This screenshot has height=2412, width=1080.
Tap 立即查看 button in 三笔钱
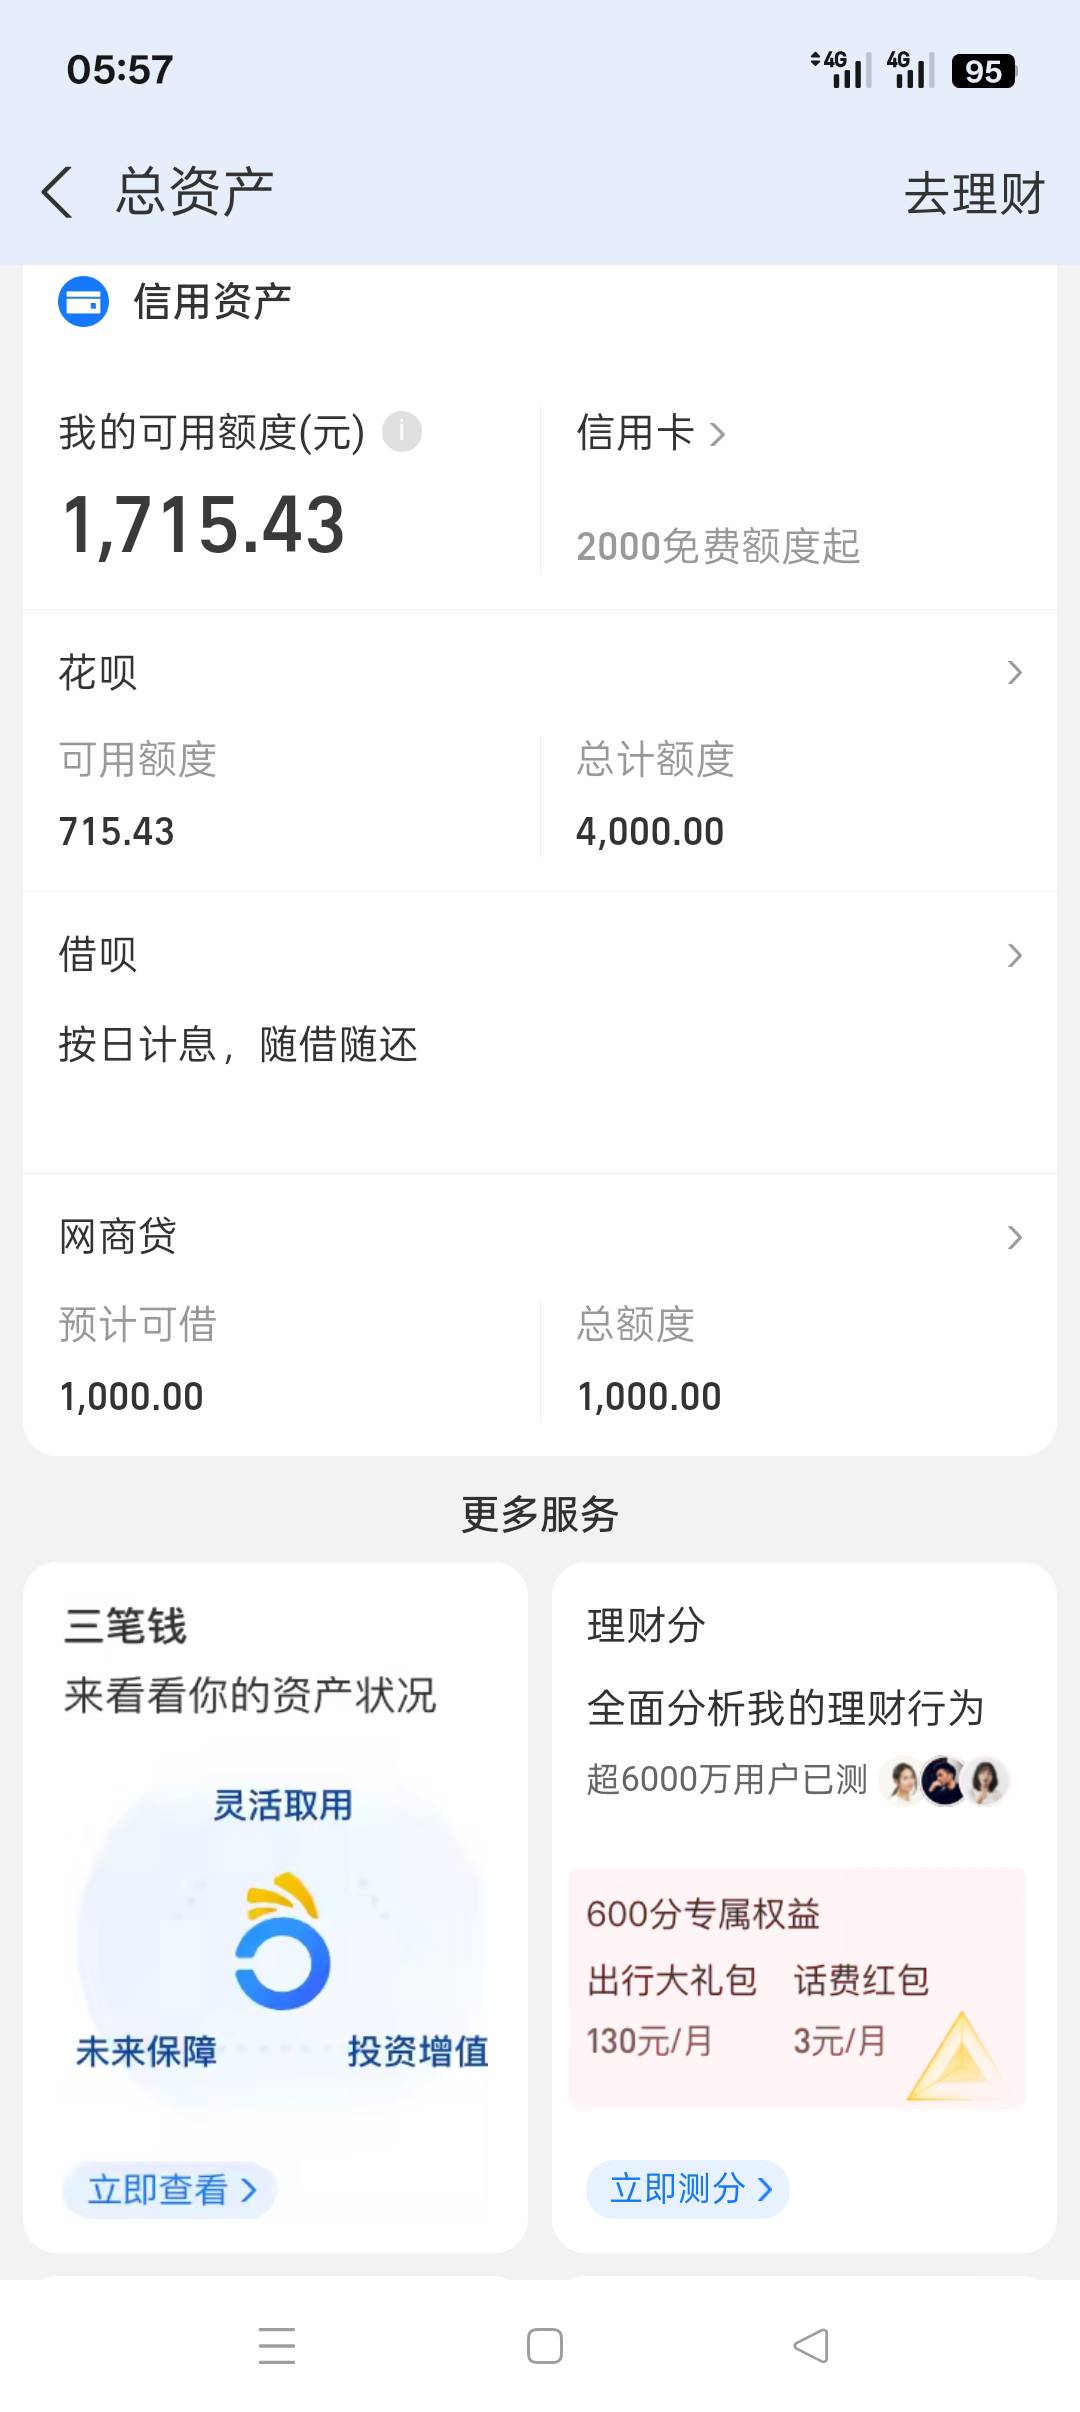click(170, 2190)
